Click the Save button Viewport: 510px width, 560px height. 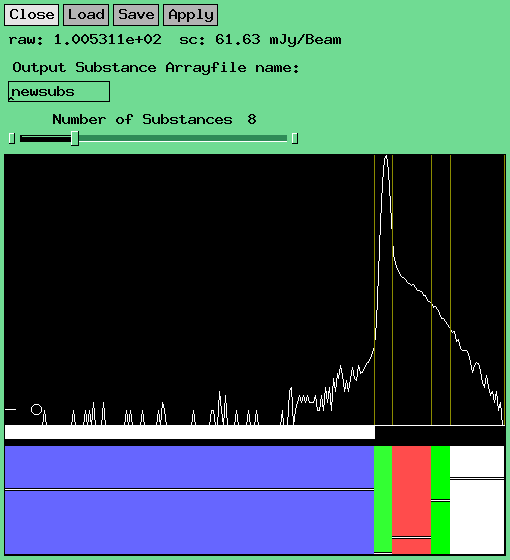(x=136, y=15)
